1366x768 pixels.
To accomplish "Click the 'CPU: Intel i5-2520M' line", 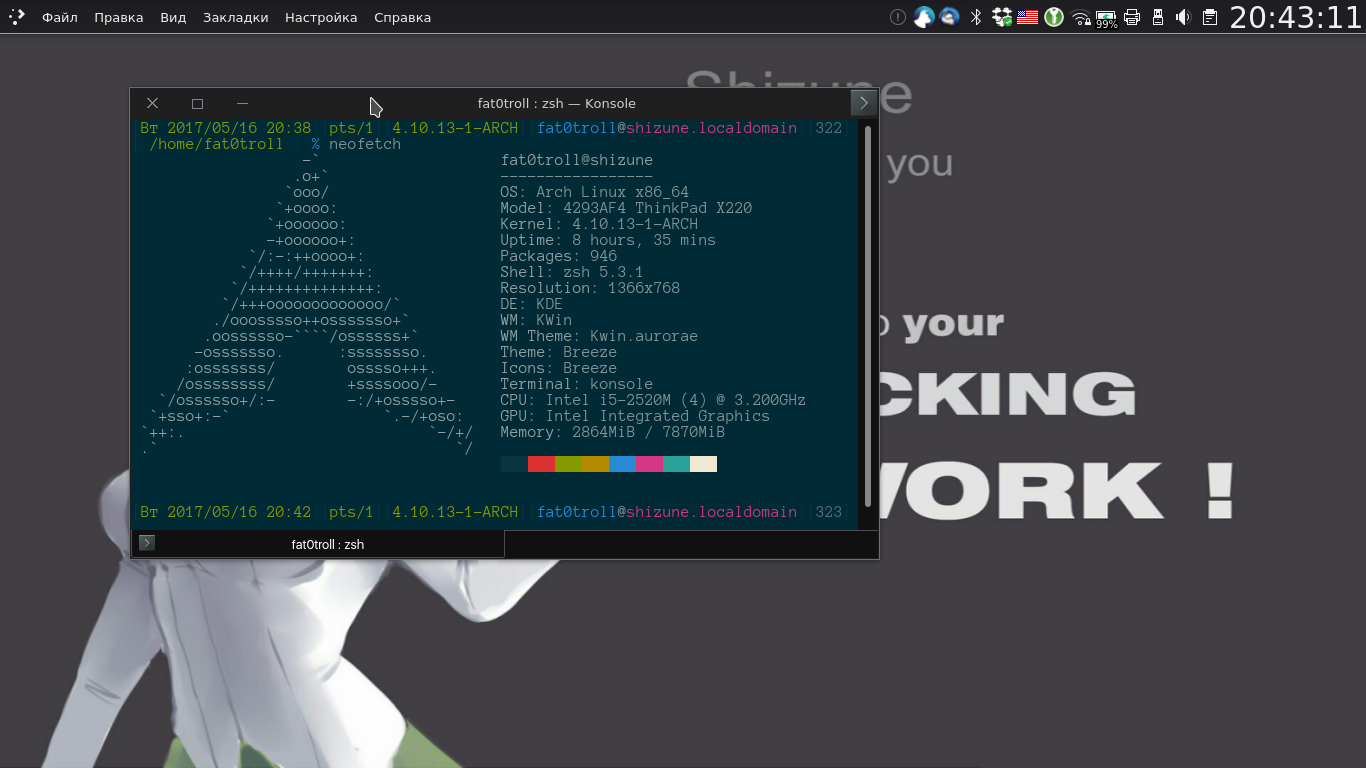I will tap(653, 400).
